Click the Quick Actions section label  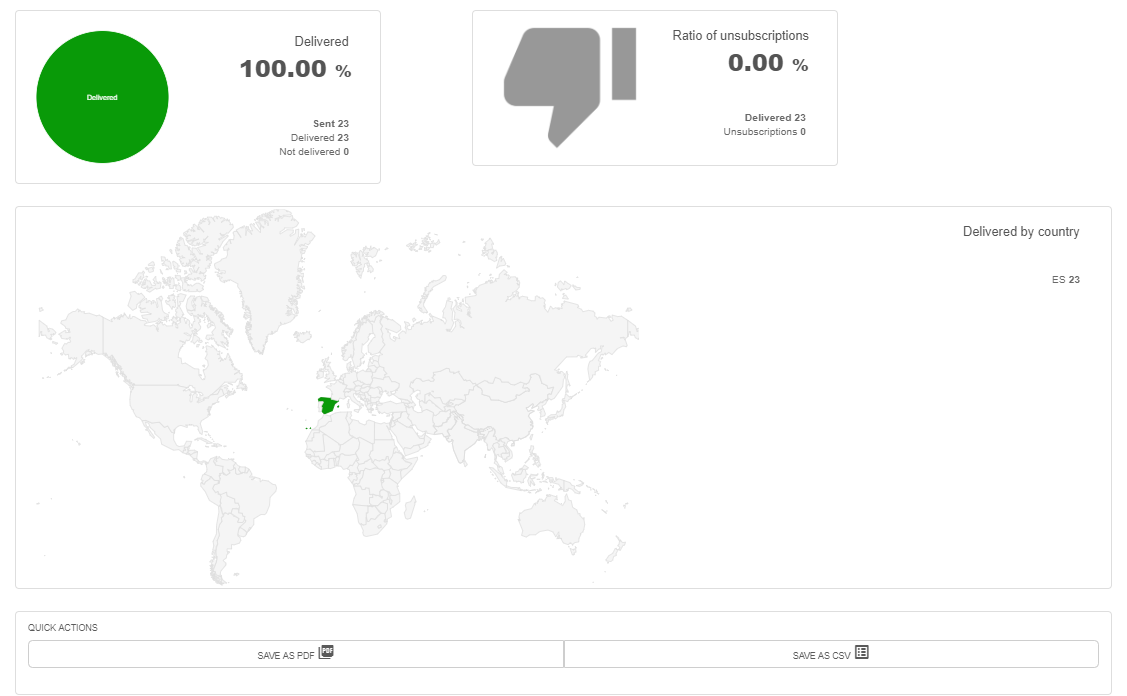(63, 628)
